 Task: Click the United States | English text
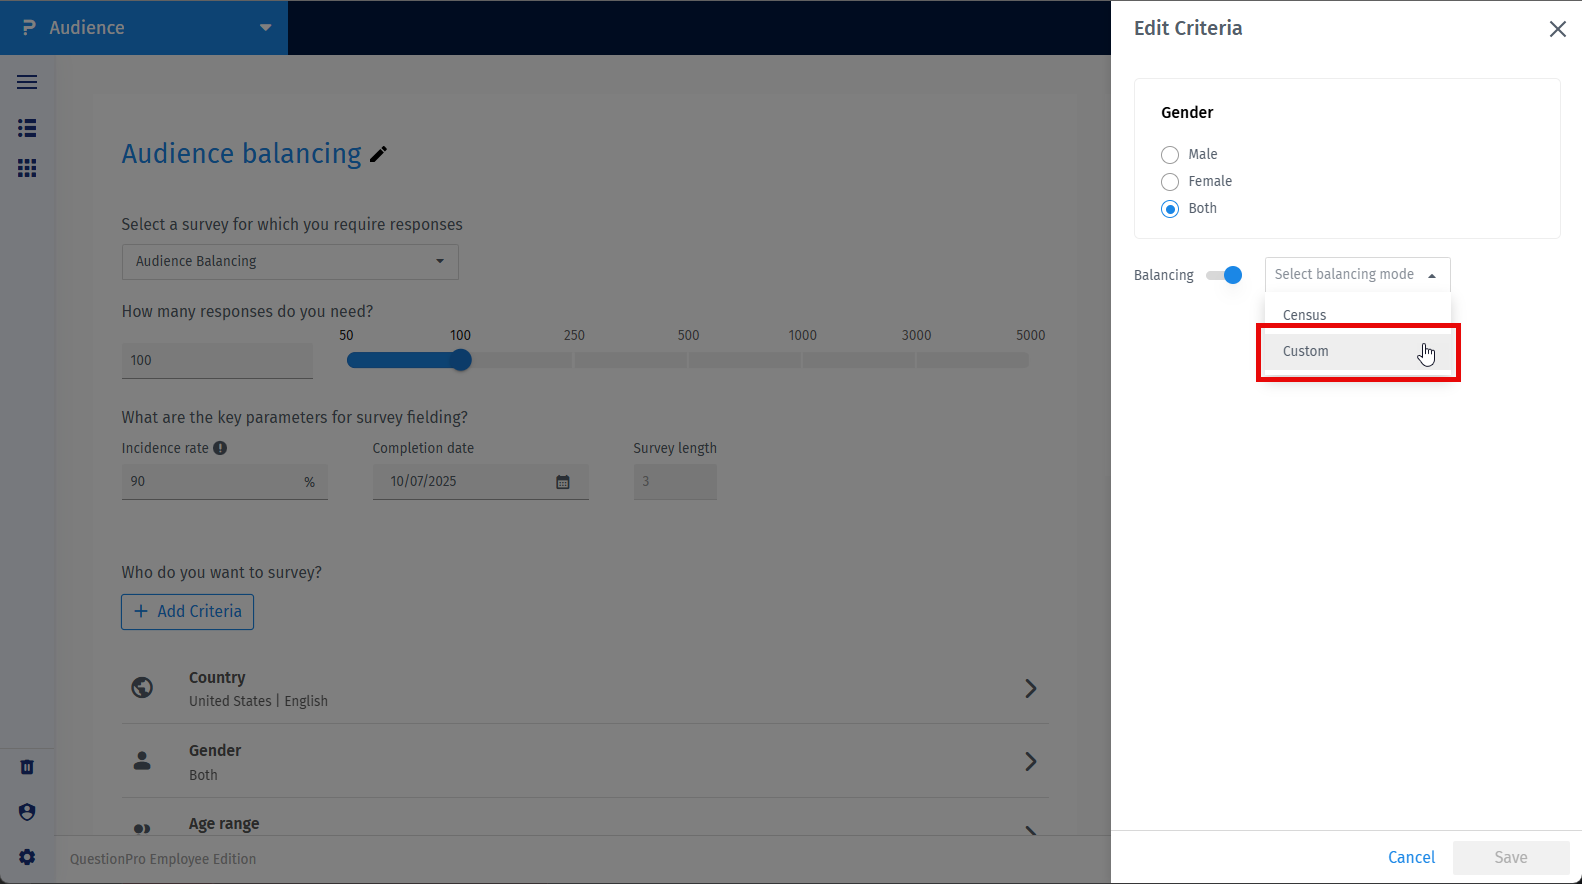tap(258, 701)
